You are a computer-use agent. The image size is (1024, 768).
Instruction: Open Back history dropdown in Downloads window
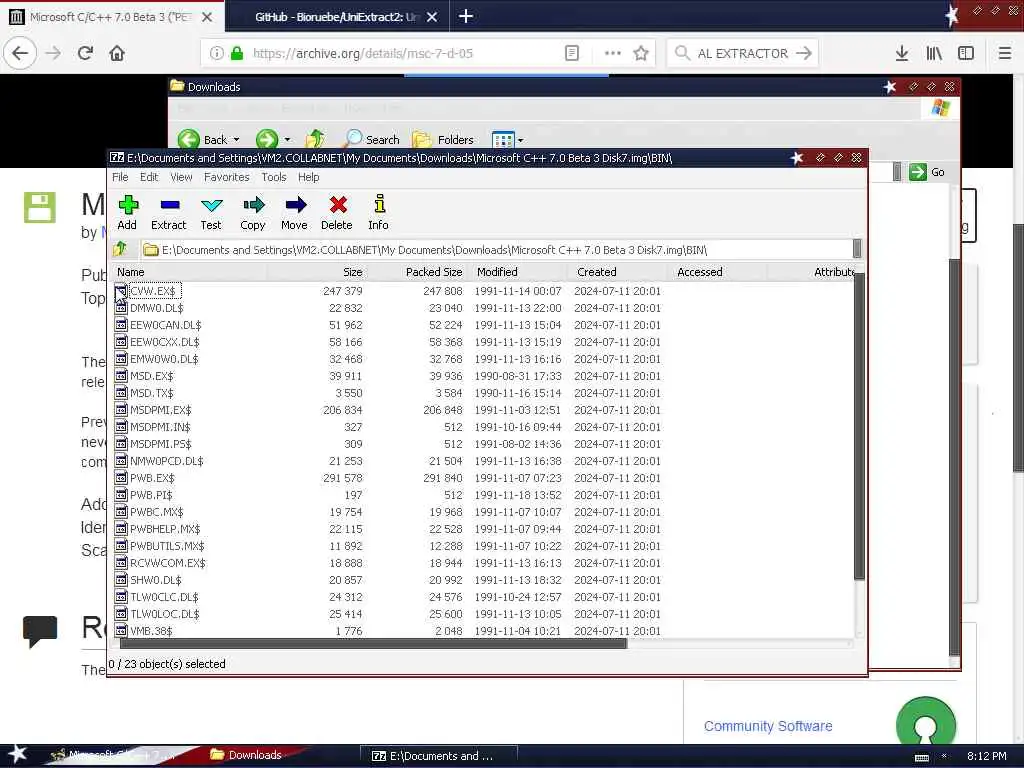coord(236,140)
